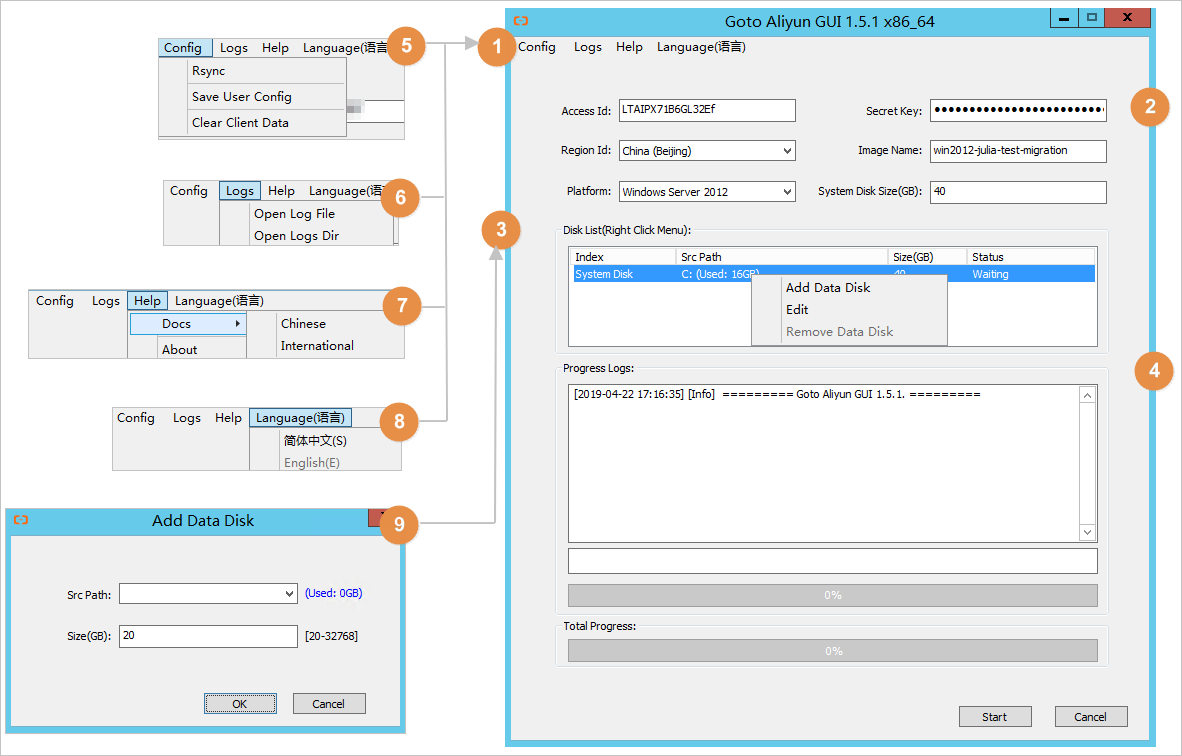The width and height of the screenshot is (1182, 756).
Task: Click the Goto Aliyun app logo icon in the title bar
Action: 521,21
